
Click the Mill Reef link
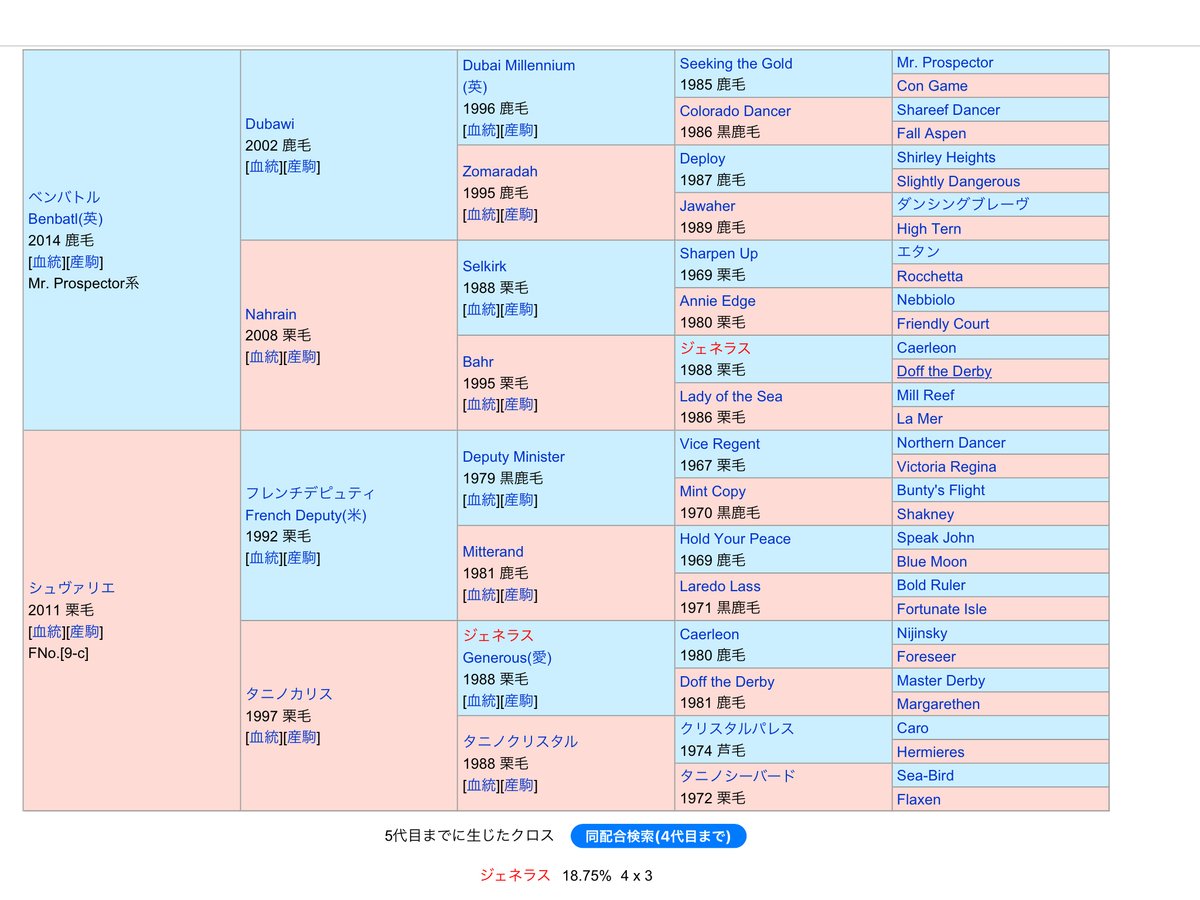[x=926, y=395]
